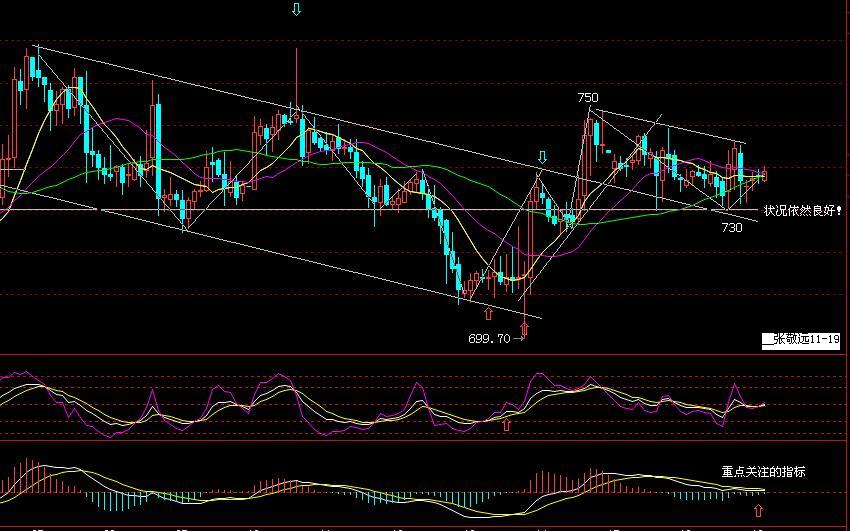The image size is (850, 531).
Task: Click red up arrow beside the 699.70 label
Action: [524, 330]
